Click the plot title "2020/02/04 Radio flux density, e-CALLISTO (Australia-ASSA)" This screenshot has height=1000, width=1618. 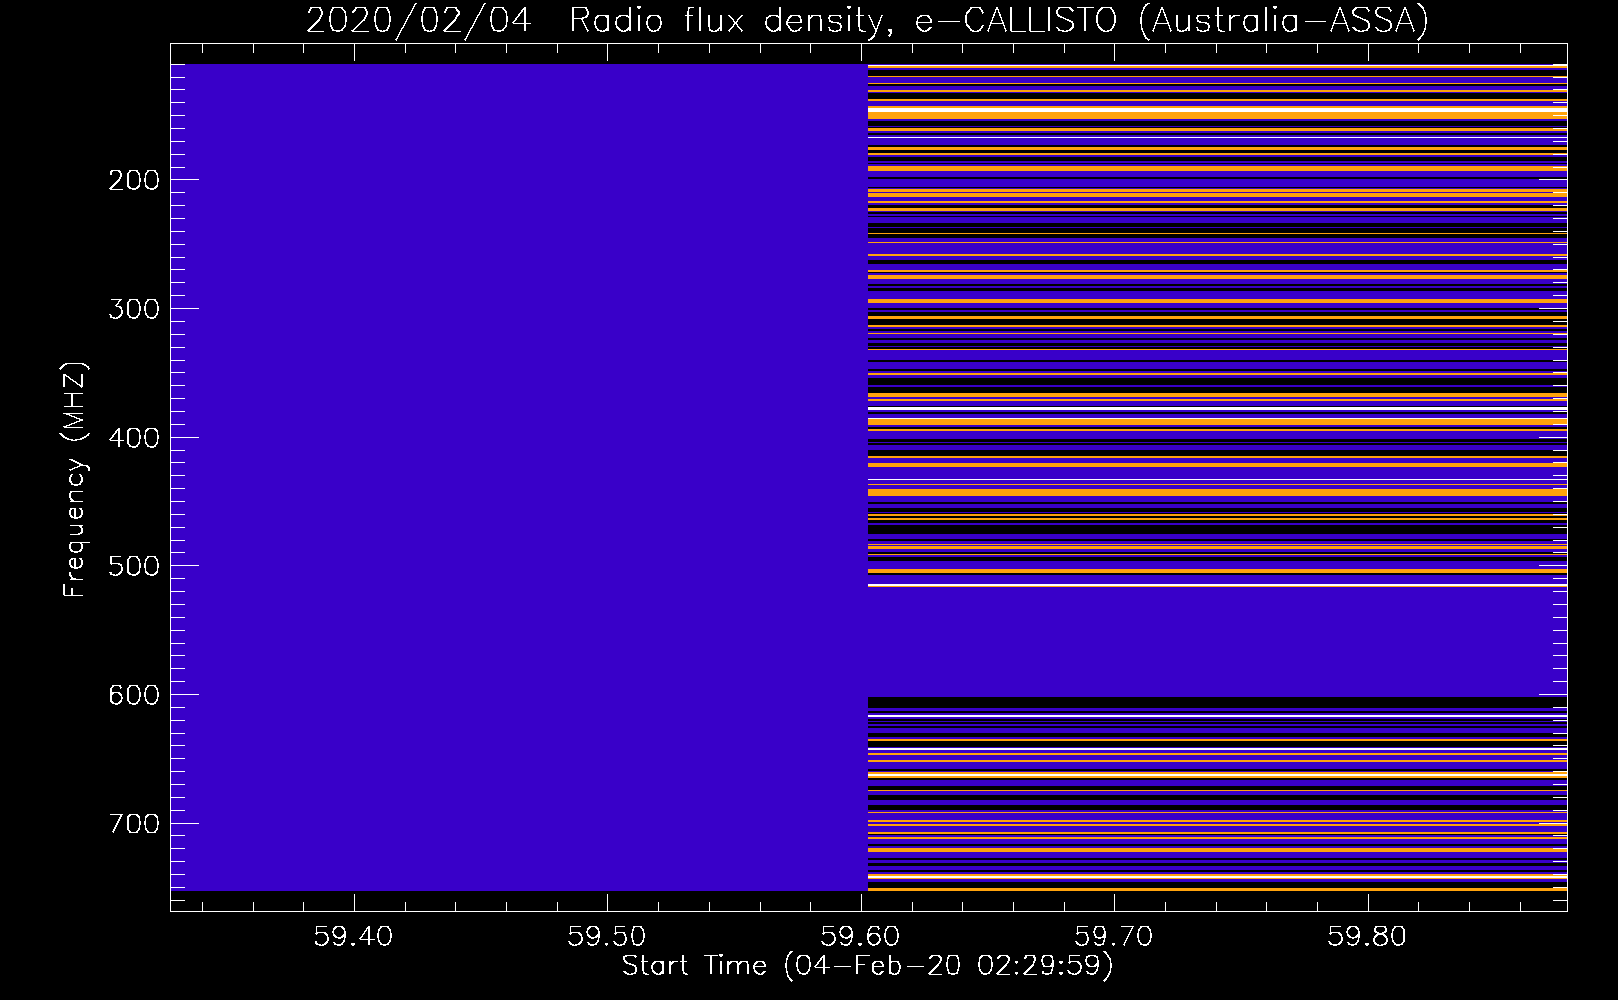tap(867, 20)
